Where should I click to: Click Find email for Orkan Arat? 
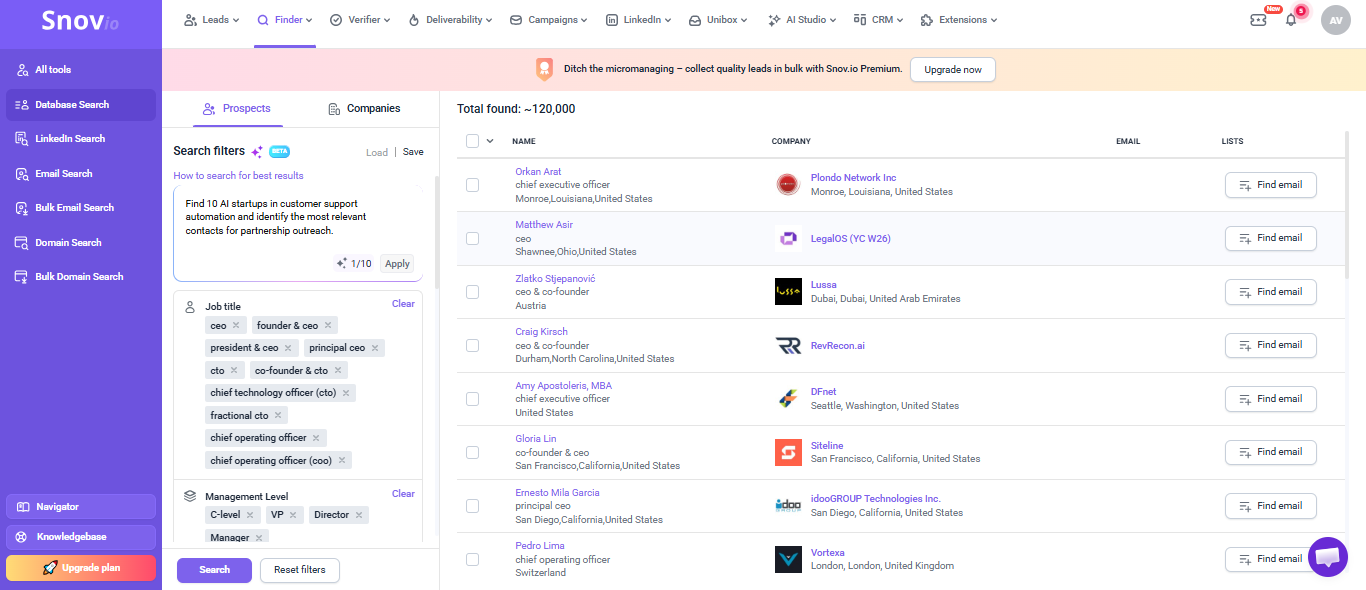[x=1270, y=185]
